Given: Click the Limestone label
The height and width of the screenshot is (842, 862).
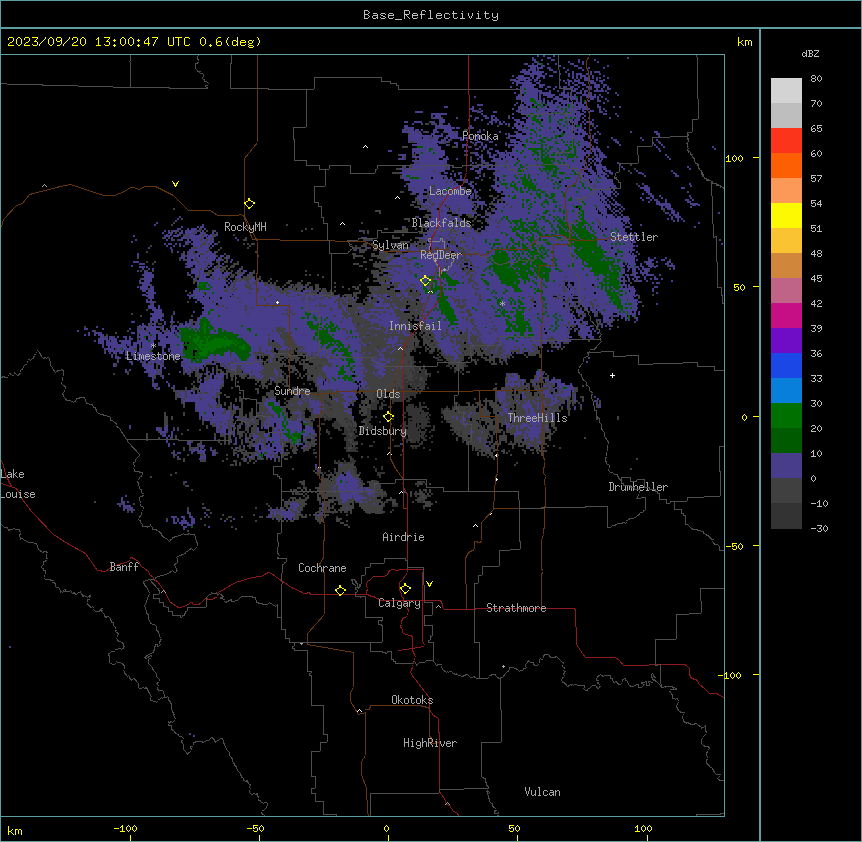Looking at the screenshot, I should (153, 356).
